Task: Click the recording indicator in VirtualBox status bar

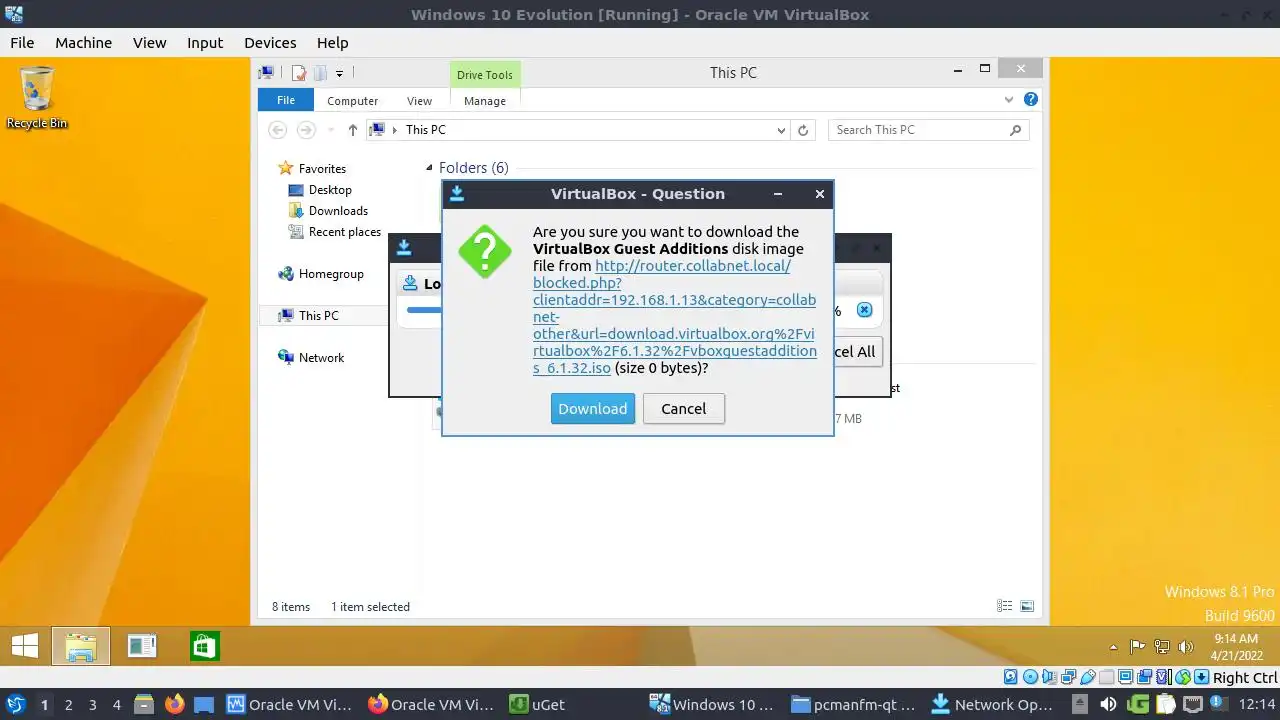Action: (1146, 677)
